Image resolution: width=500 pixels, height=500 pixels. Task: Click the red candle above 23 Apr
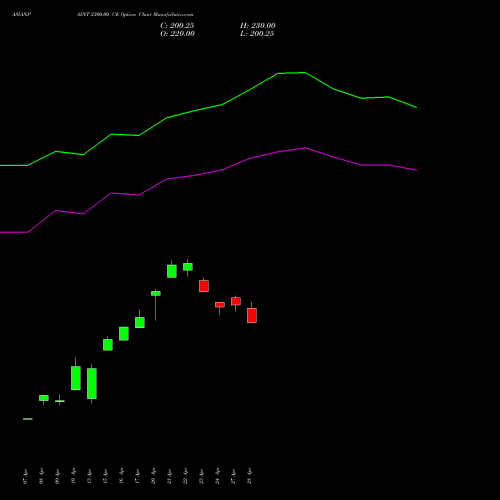pyautogui.click(x=204, y=286)
